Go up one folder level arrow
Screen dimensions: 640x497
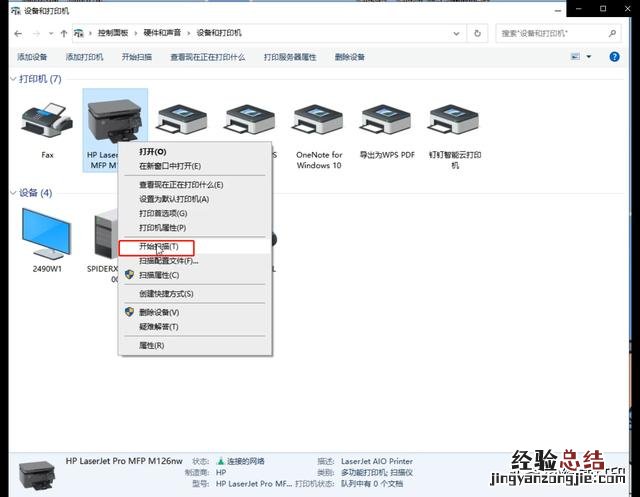coord(64,33)
